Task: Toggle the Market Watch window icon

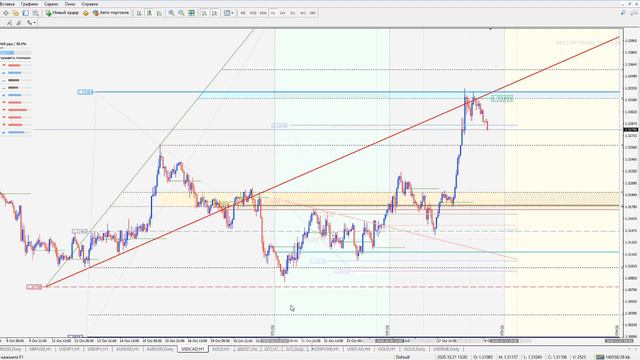Action: [x=25, y=13]
